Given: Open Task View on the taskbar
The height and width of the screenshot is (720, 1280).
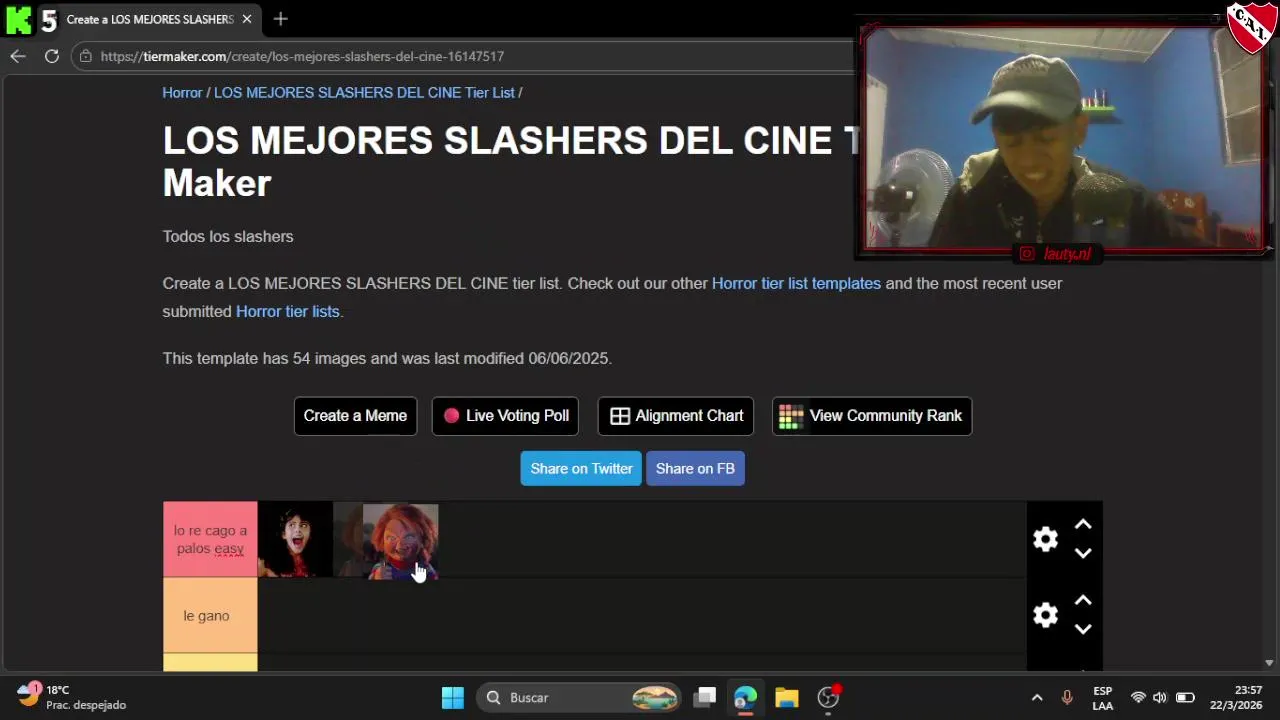Looking at the screenshot, I should point(706,698).
